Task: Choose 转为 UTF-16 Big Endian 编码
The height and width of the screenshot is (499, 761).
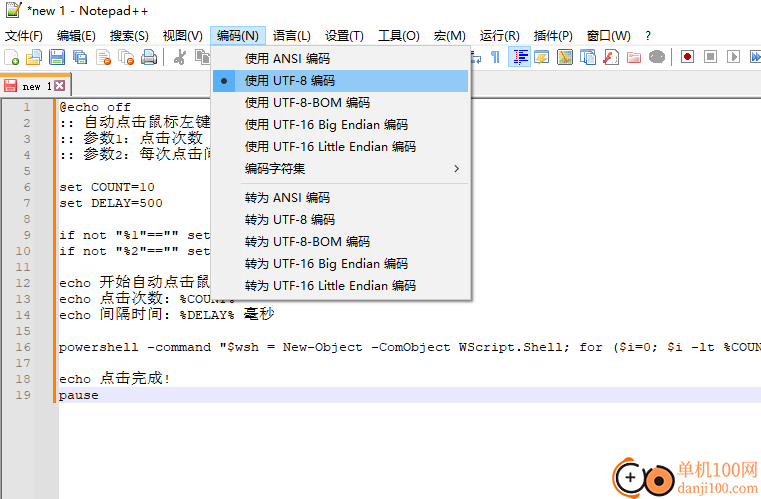Action: click(341, 264)
